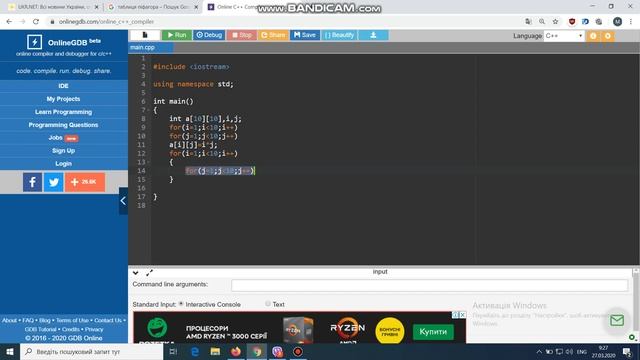Viewport: 640px width, 360px height.
Task: Click the first orange settings icon
Action: point(593,36)
